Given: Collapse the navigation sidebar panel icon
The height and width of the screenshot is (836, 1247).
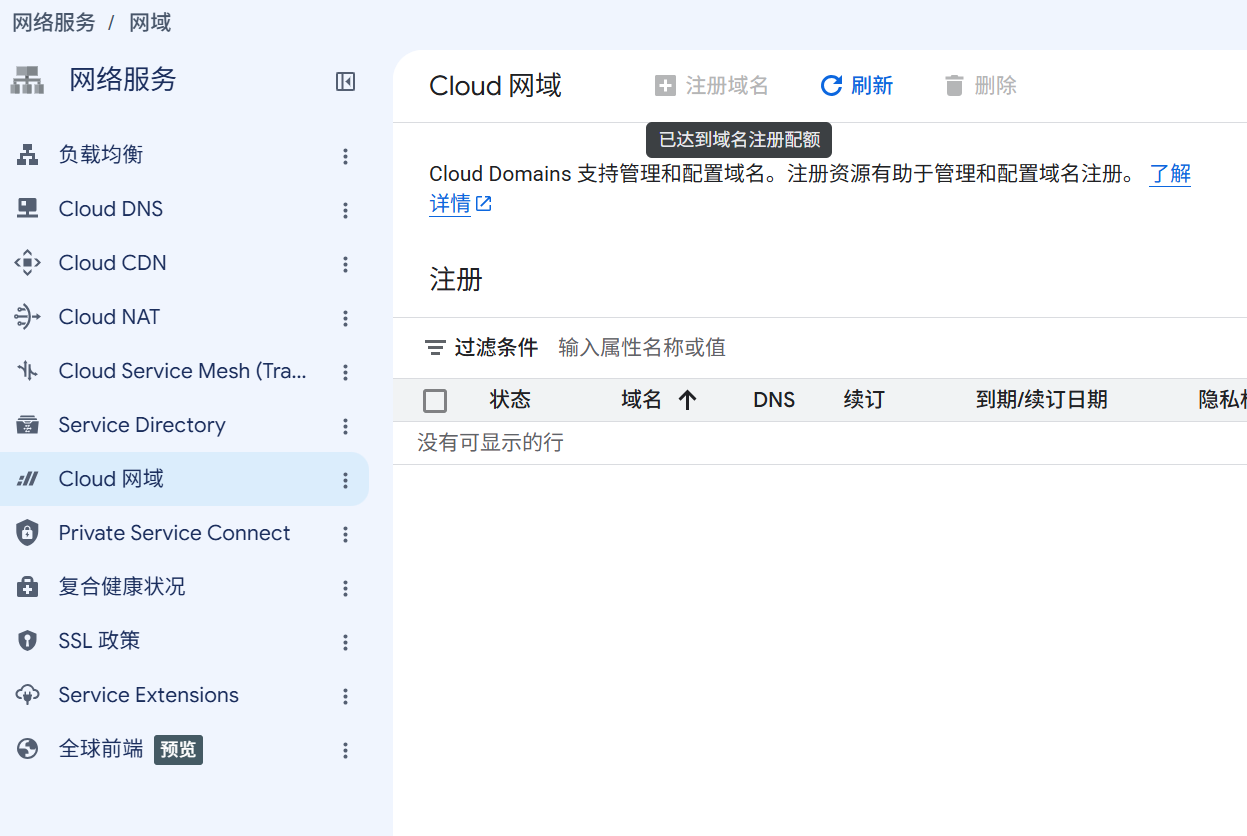Looking at the screenshot, I should [345, 82].
